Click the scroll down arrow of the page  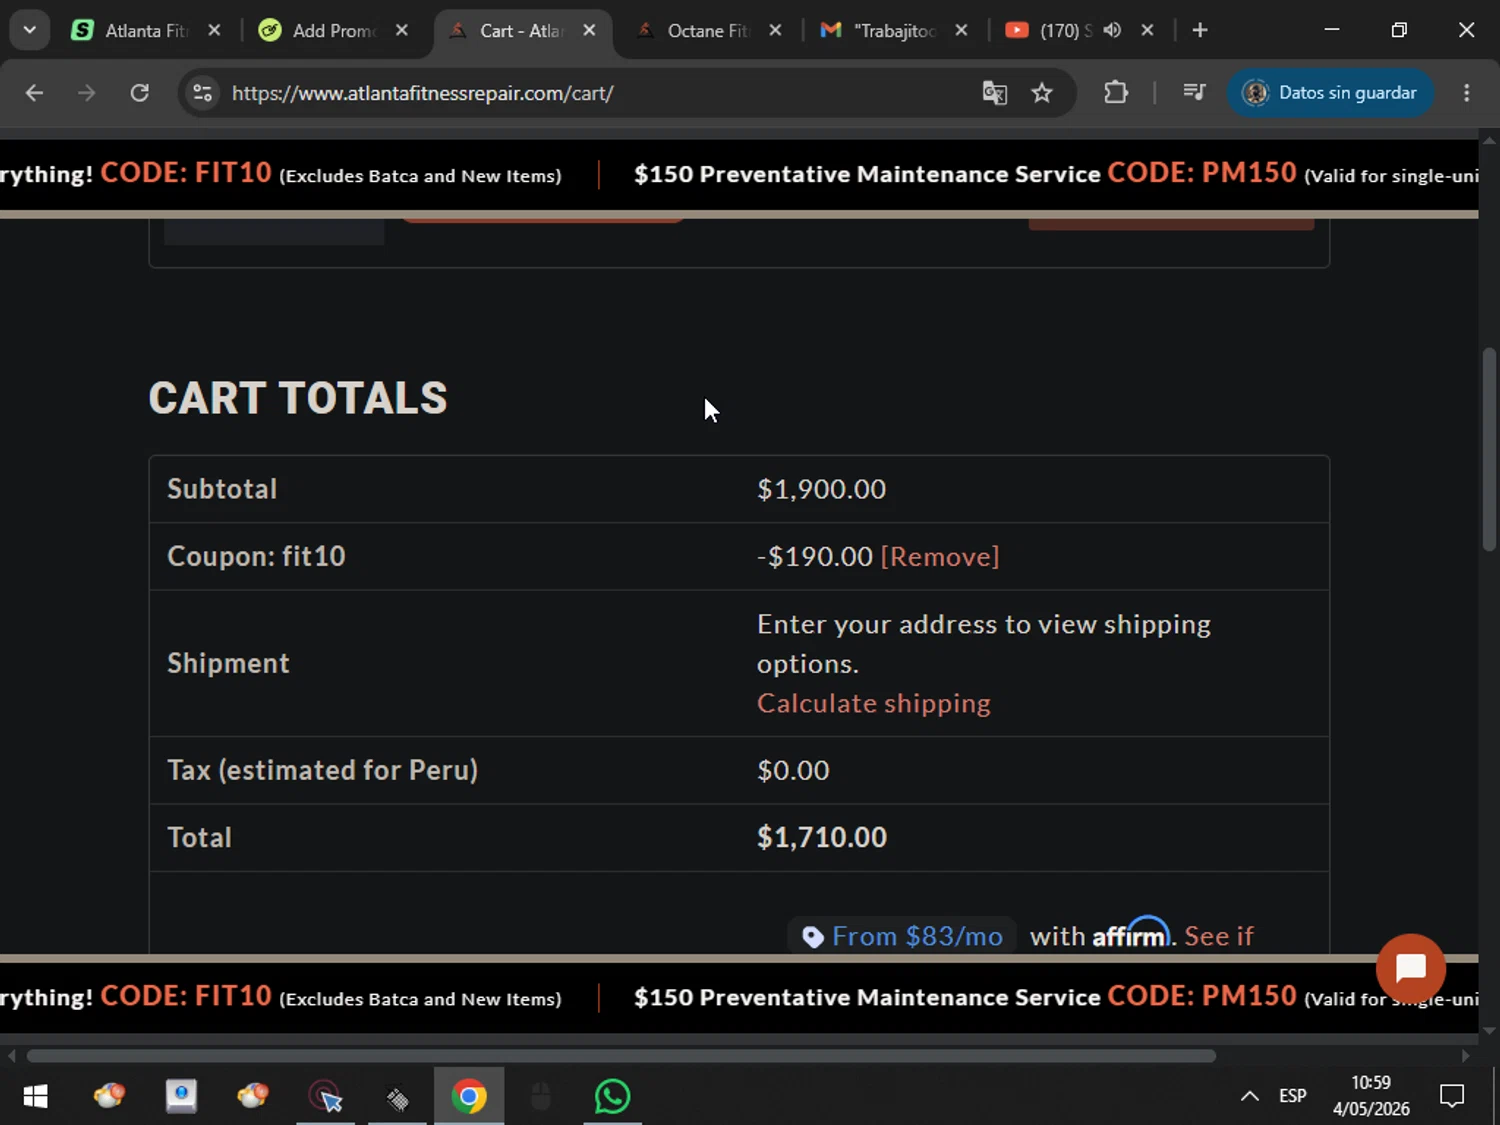pos(1489,1030)
